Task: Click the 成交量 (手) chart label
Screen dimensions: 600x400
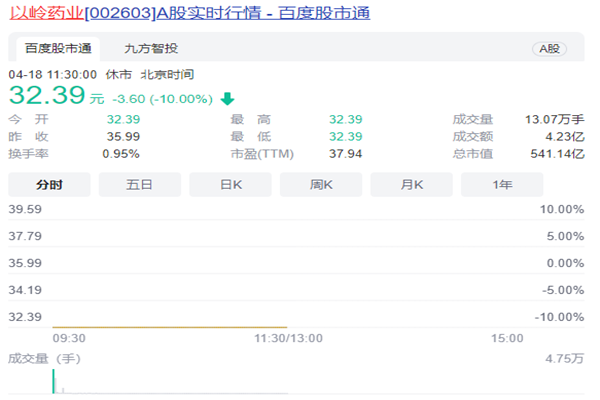Action: click(x=44, y=359)
